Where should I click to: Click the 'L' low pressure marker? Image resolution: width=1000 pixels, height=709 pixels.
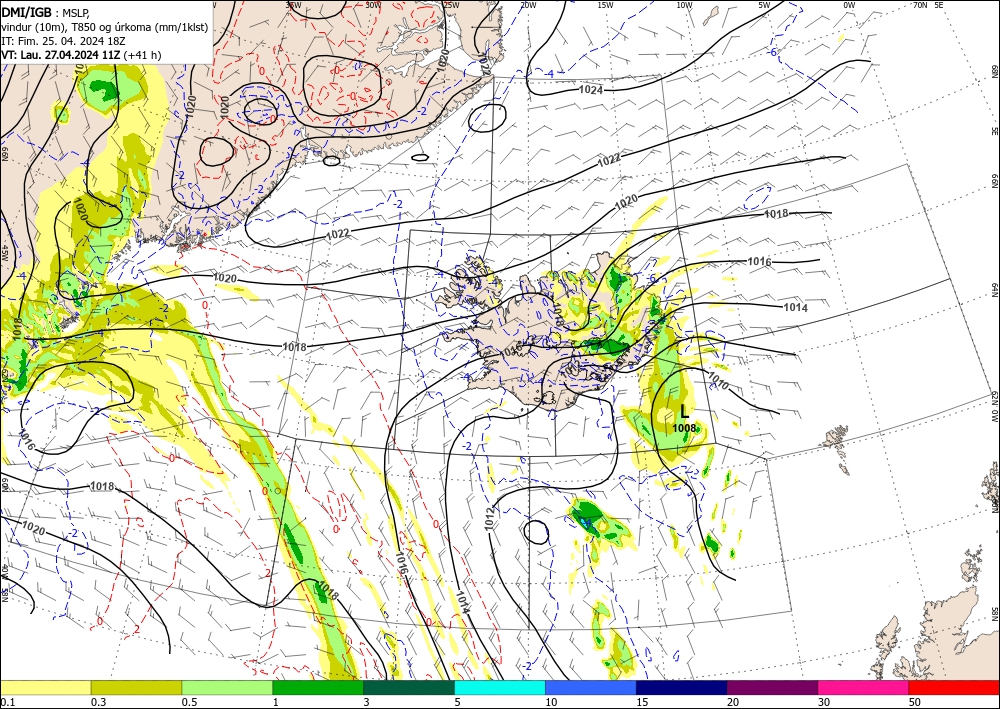tap(684, 411)
